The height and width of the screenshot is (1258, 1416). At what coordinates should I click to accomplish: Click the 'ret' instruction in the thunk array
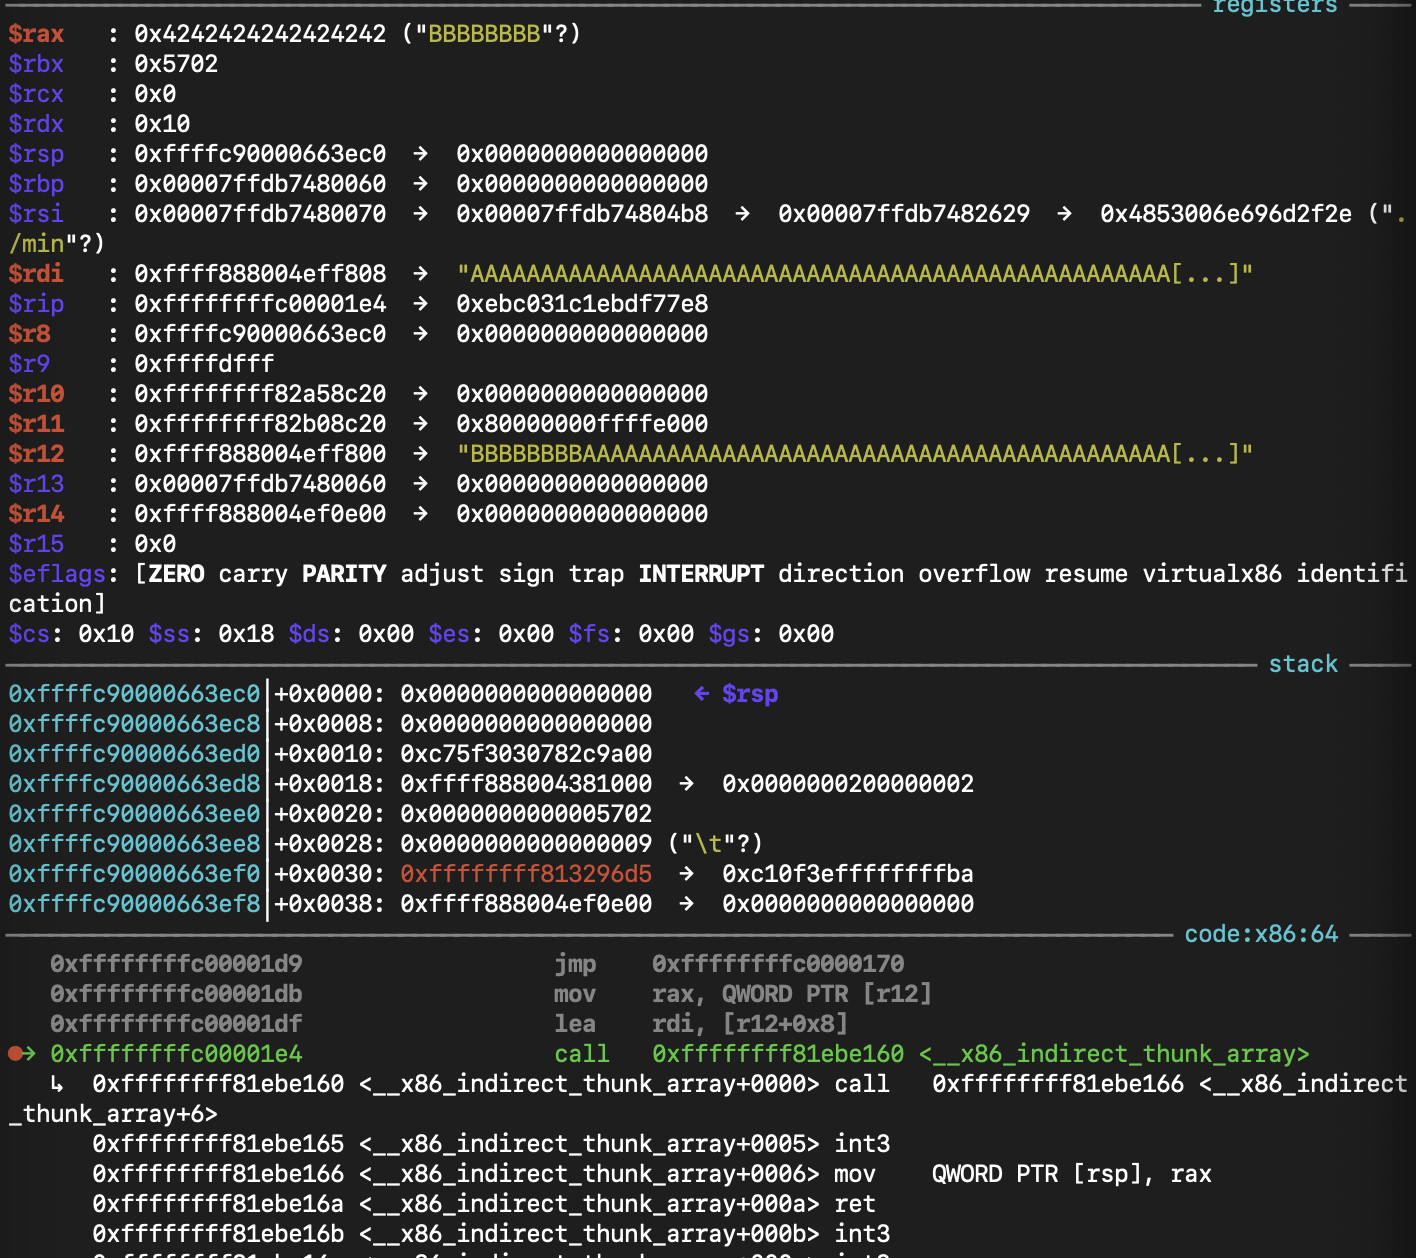(854, 1203)
